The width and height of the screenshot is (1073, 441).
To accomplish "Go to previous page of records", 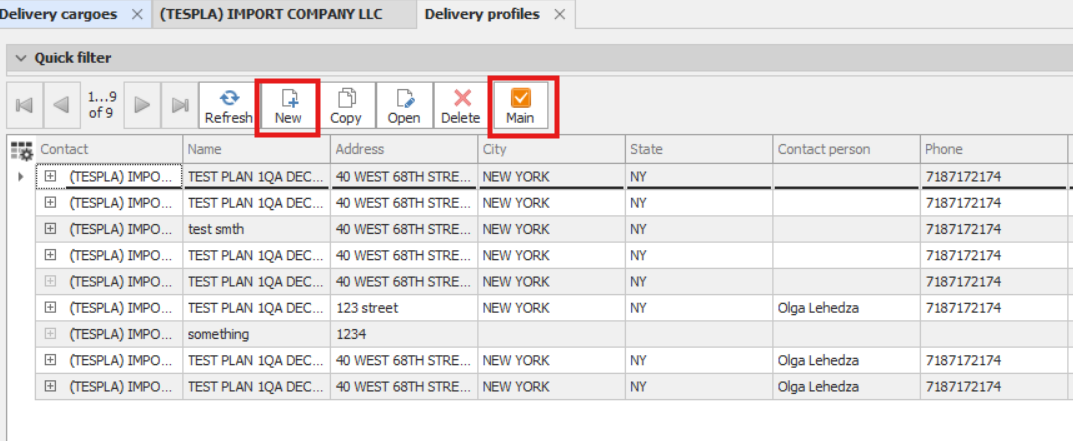I will coord(61,105).
